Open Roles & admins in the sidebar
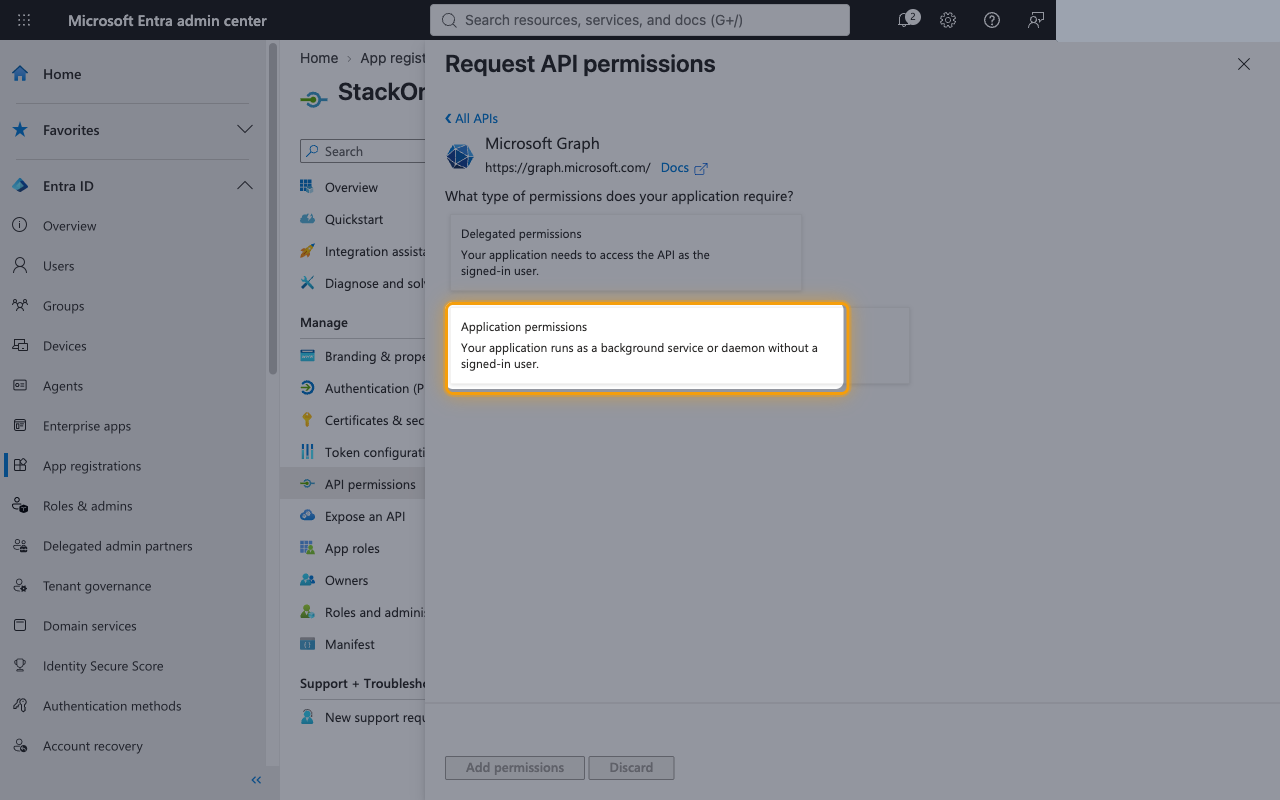 click(87, 506)
